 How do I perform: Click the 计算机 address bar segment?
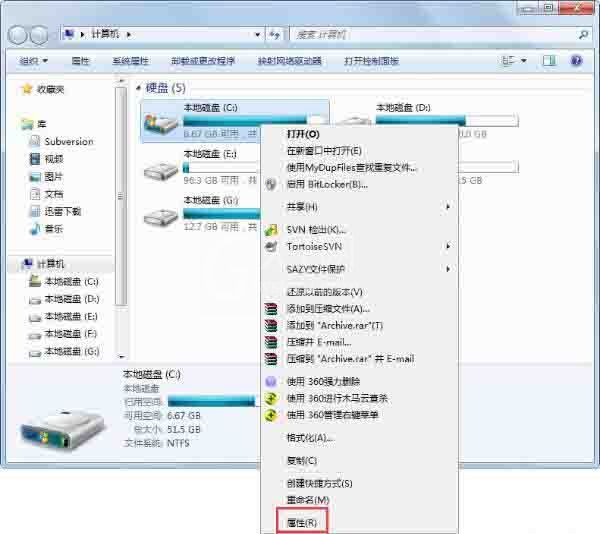[105, 34]
